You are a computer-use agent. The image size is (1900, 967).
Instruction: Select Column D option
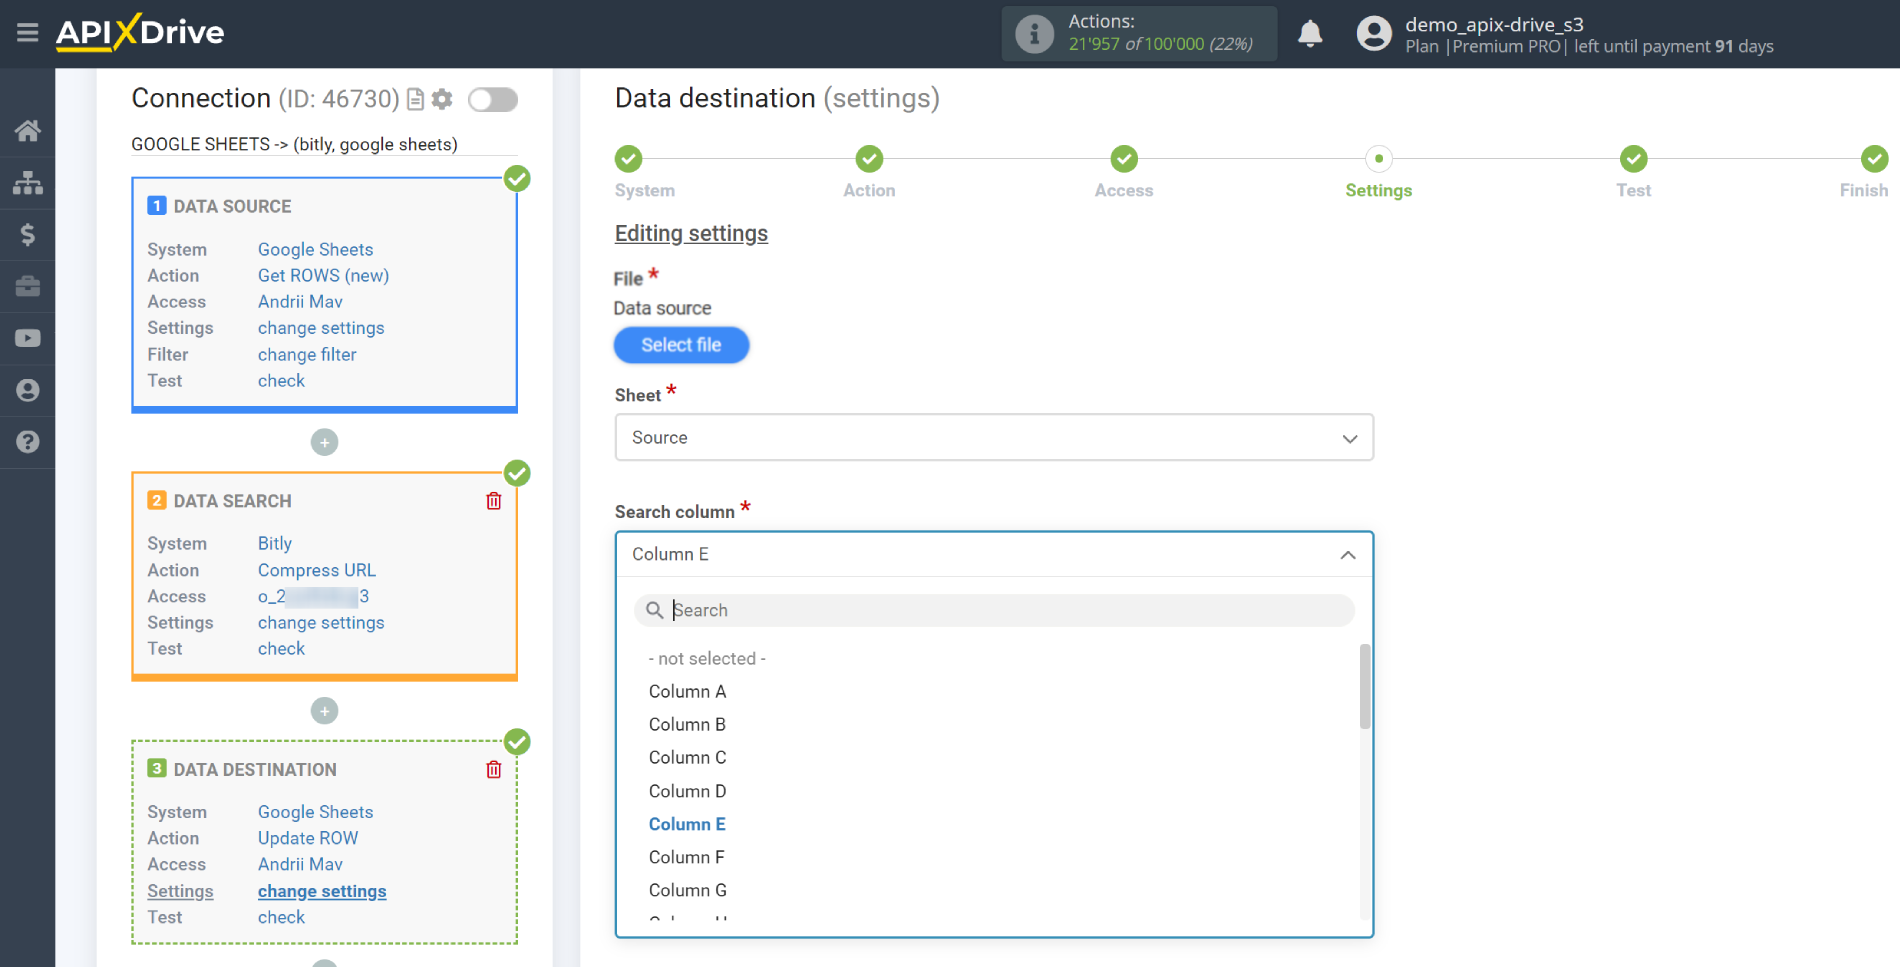(x=687, y=791)
